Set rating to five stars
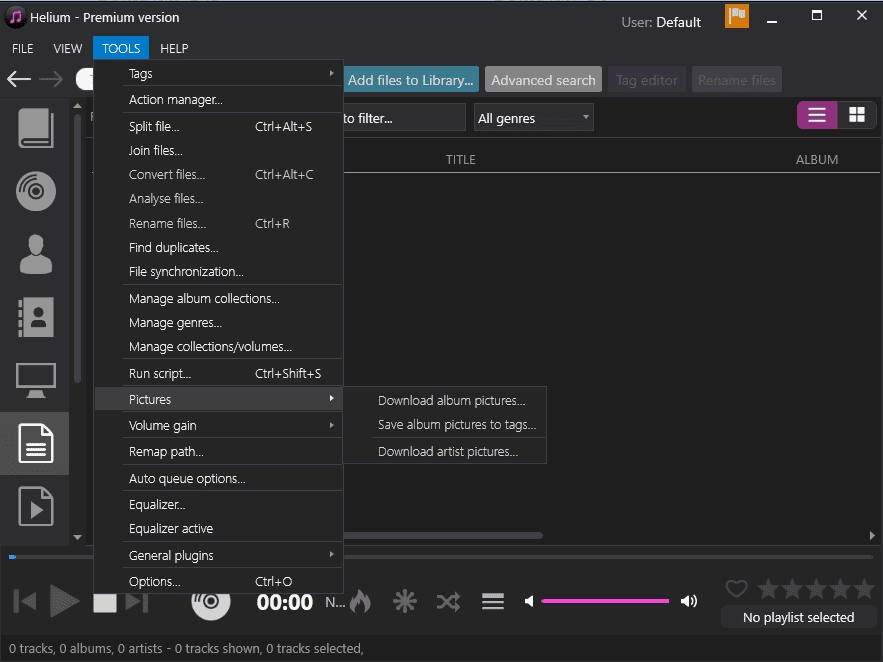This screenshot has height=662, width=883. (x=864, y=589)
